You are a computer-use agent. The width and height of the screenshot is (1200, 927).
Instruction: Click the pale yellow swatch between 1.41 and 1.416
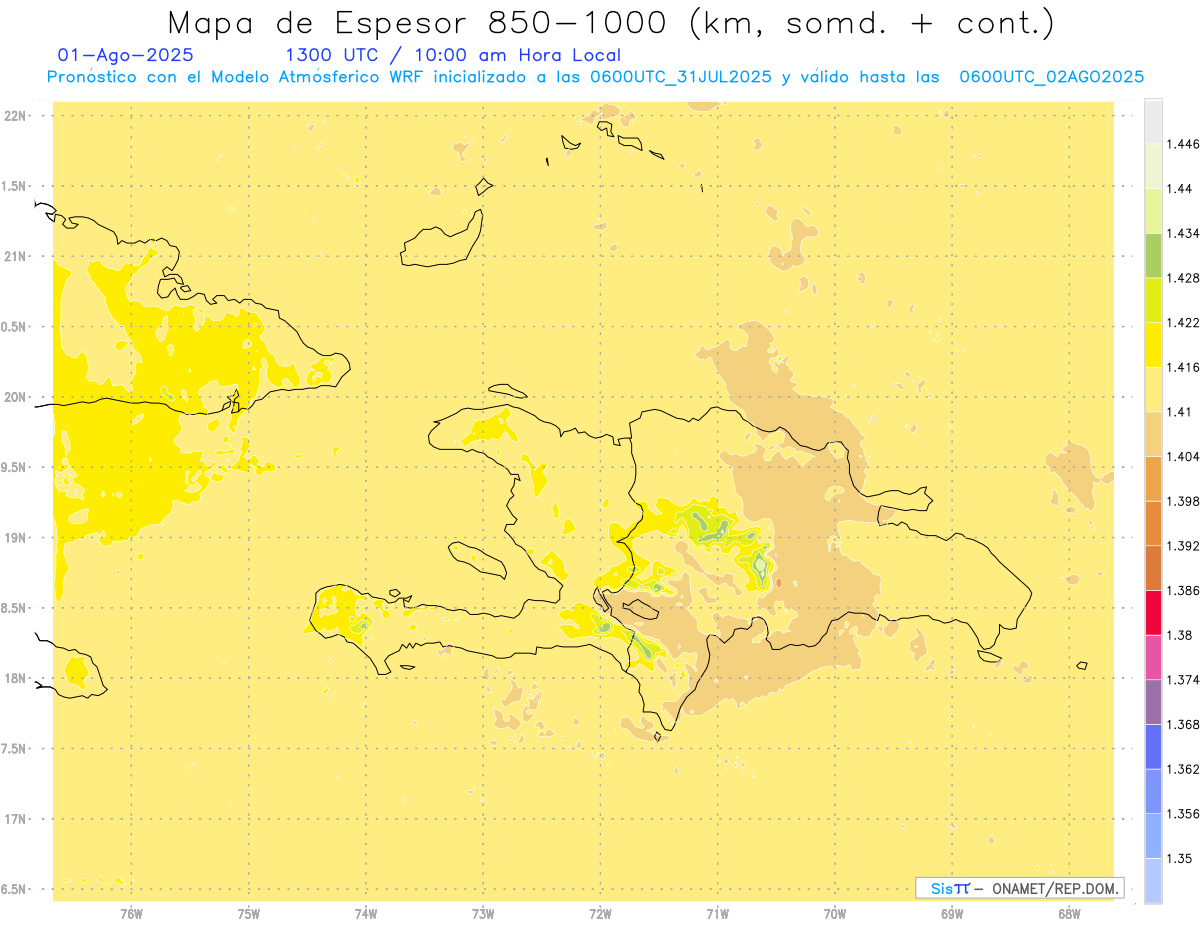coord(1153,389)
